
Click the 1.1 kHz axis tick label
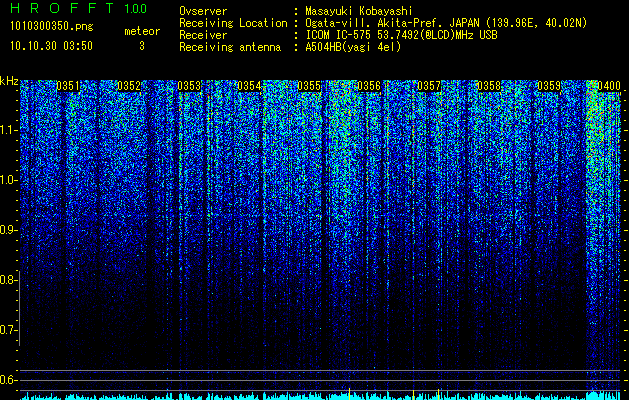[x=8, y=130]
